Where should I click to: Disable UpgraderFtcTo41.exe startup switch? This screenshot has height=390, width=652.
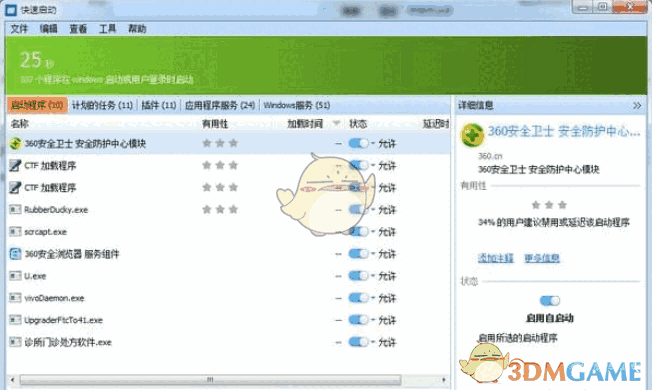click(358, 320)
